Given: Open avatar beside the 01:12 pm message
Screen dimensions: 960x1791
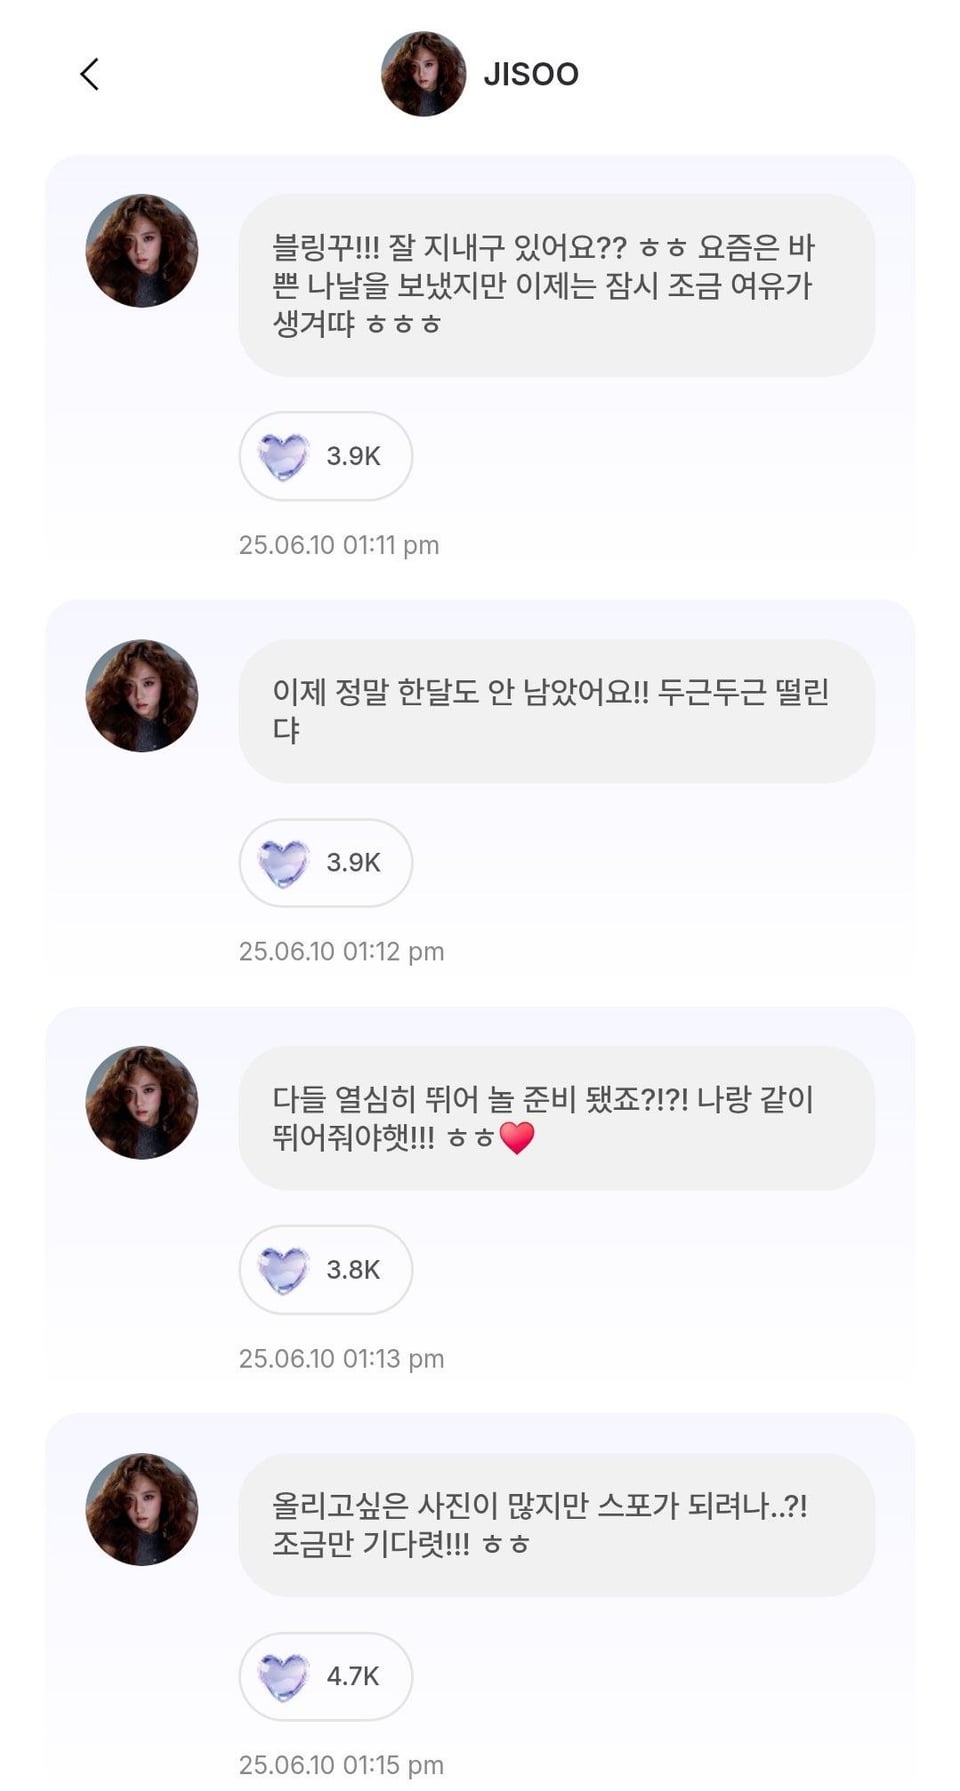Looking at the screenshot, I should pyautogui.click(x=142, y=696).
